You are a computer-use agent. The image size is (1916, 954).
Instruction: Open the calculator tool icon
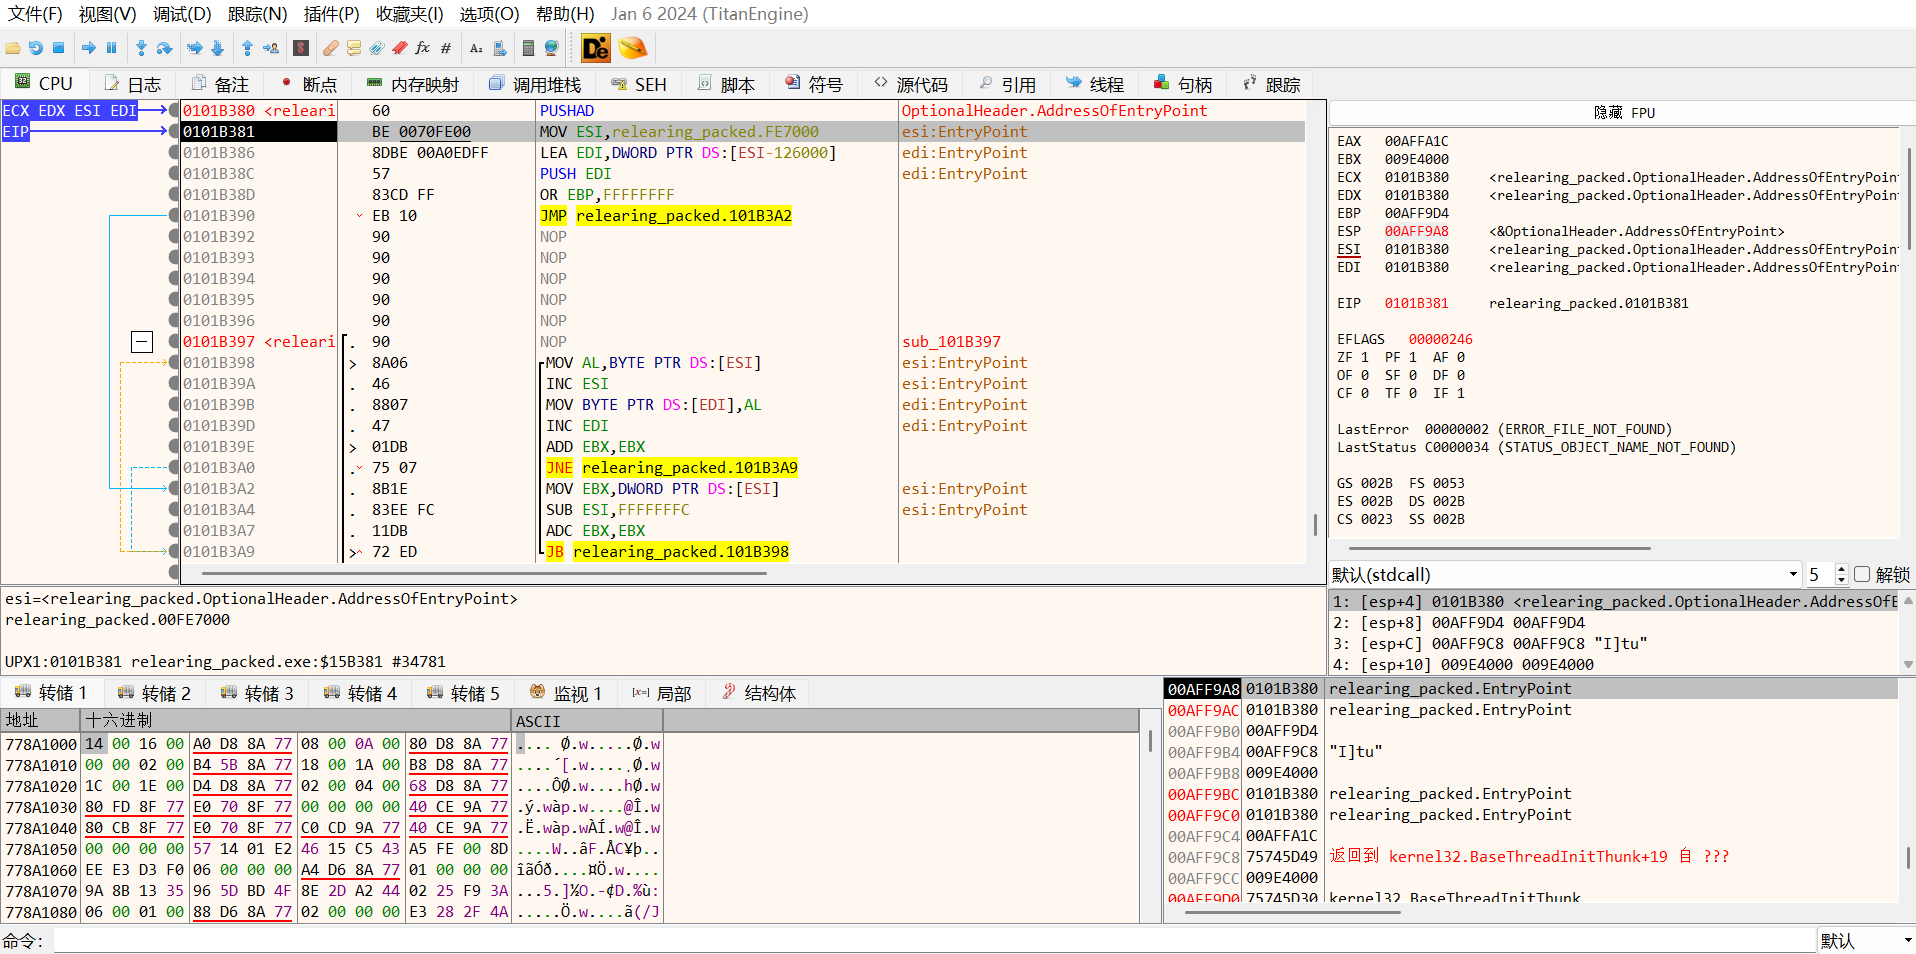pos(528,48)
